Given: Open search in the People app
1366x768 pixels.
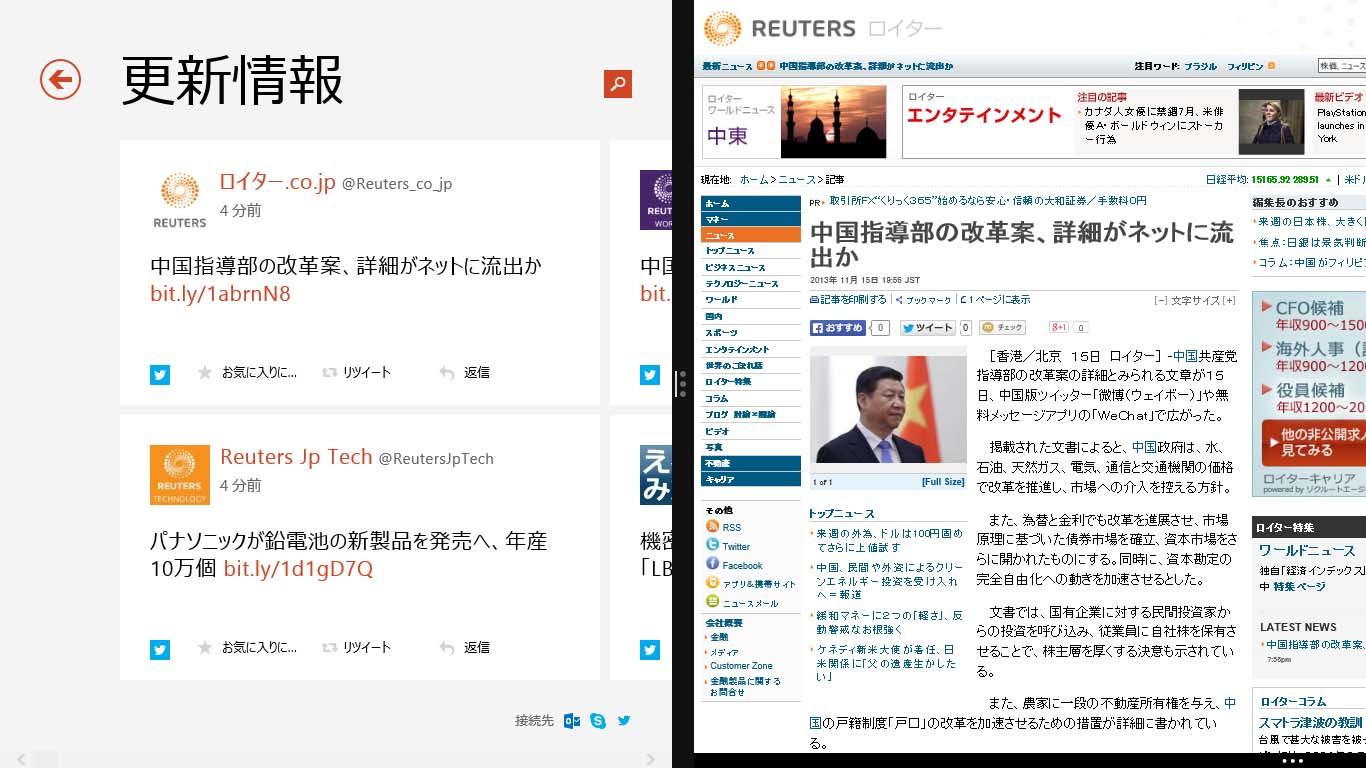Looking at the screenshot, I should [618, 84].
